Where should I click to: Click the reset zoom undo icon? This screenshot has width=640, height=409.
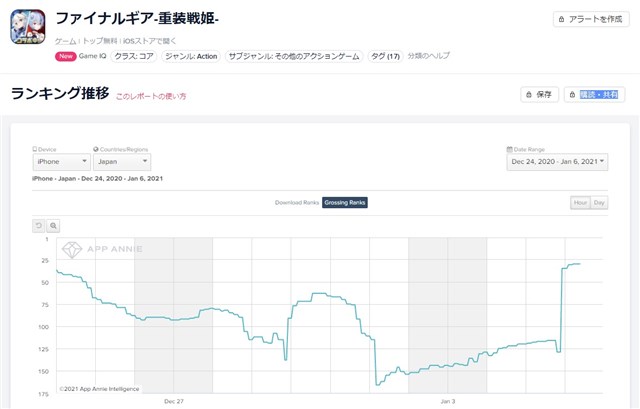[x=39, y=225]
